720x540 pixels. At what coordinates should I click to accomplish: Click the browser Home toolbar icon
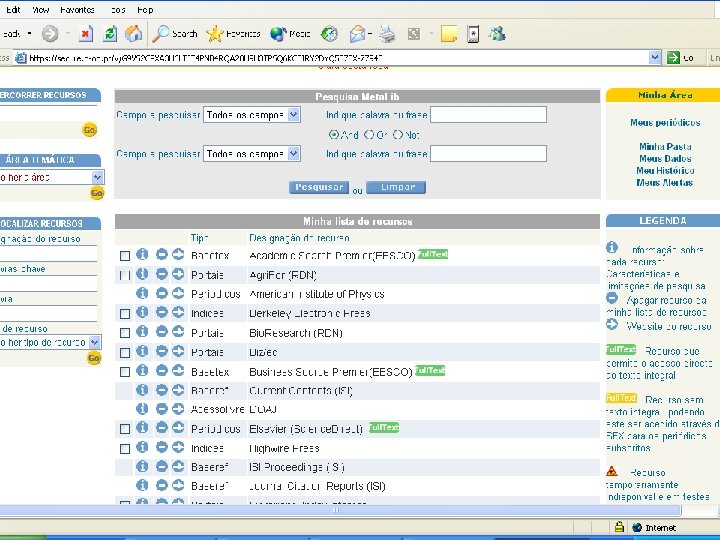(x=133, y=34)
